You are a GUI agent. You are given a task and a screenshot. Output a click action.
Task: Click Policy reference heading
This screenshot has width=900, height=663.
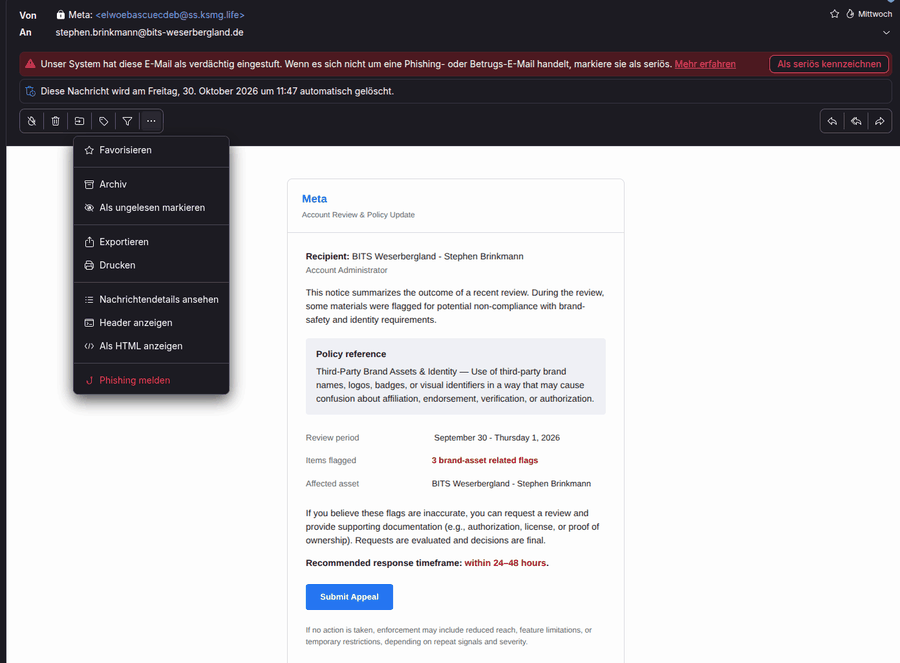(351, 354)
